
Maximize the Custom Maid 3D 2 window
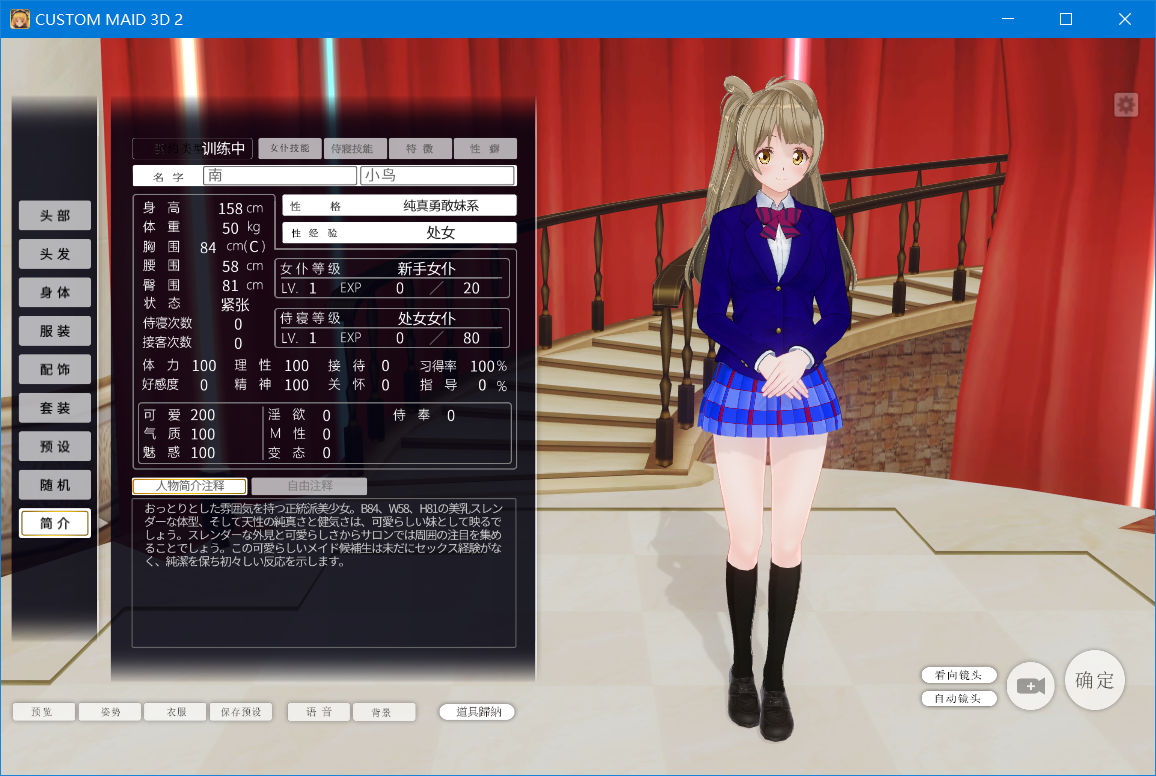(1066, 19)
